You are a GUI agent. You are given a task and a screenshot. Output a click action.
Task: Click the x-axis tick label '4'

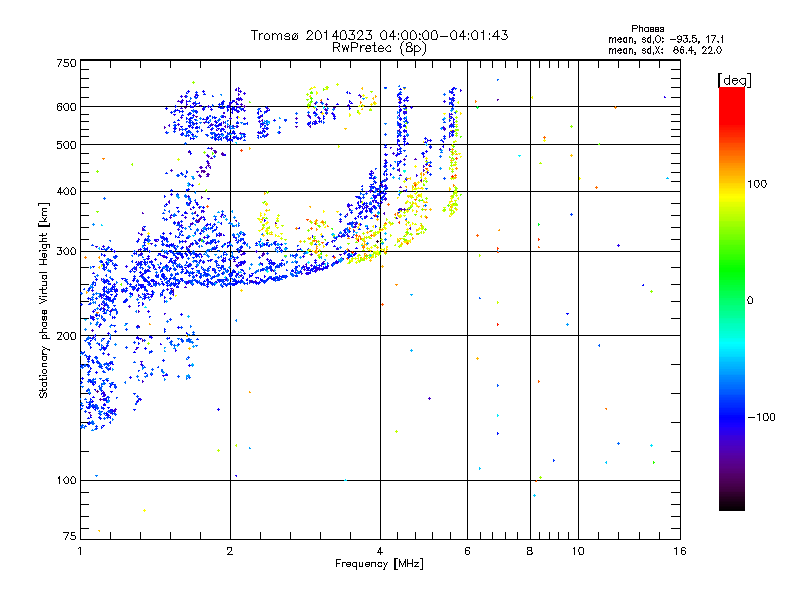(380, 551)
